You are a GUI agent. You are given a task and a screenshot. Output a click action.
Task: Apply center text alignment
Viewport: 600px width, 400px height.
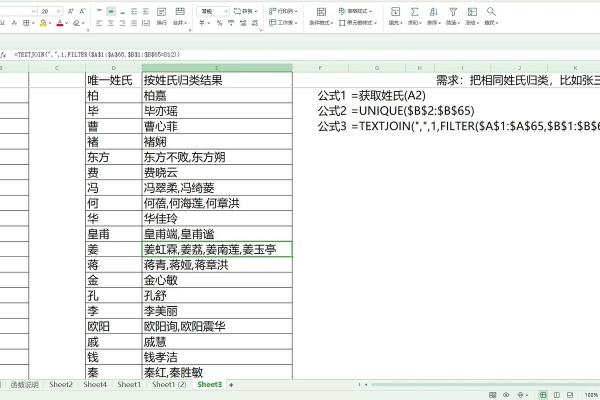(111, 23)
